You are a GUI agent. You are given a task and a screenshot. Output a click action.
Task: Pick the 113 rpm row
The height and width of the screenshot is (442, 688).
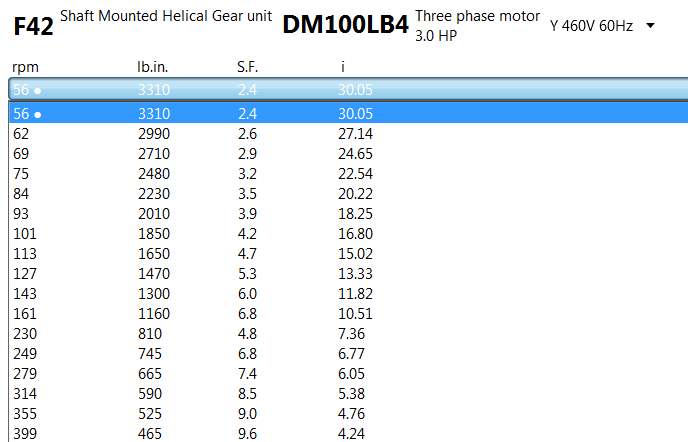point(348,253)
